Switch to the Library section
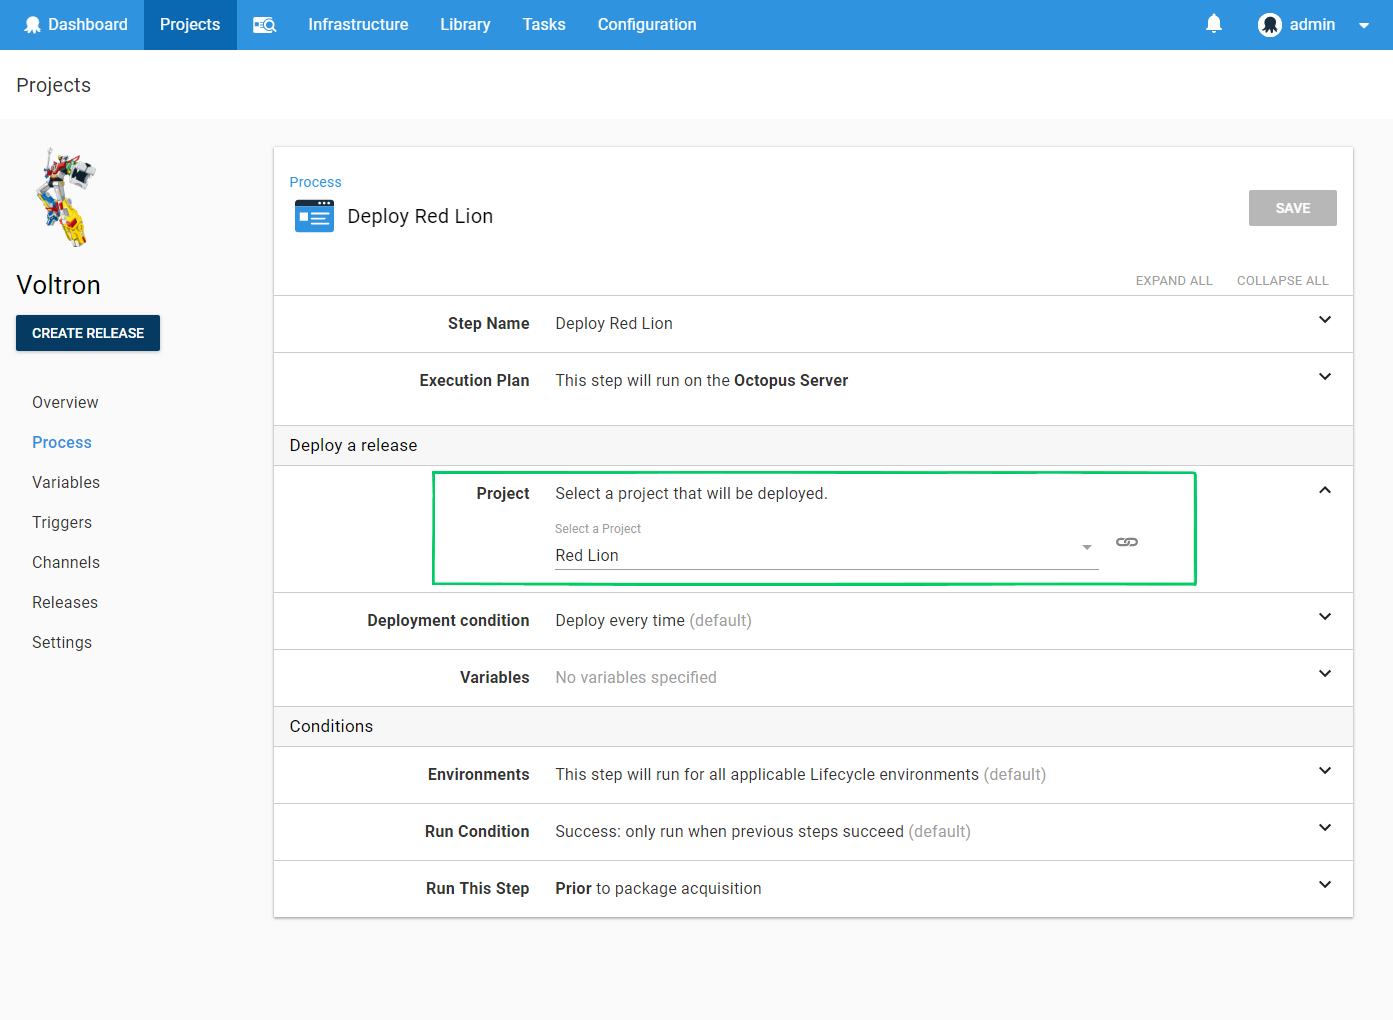The image size is (1393, 1020). [464, 24]
